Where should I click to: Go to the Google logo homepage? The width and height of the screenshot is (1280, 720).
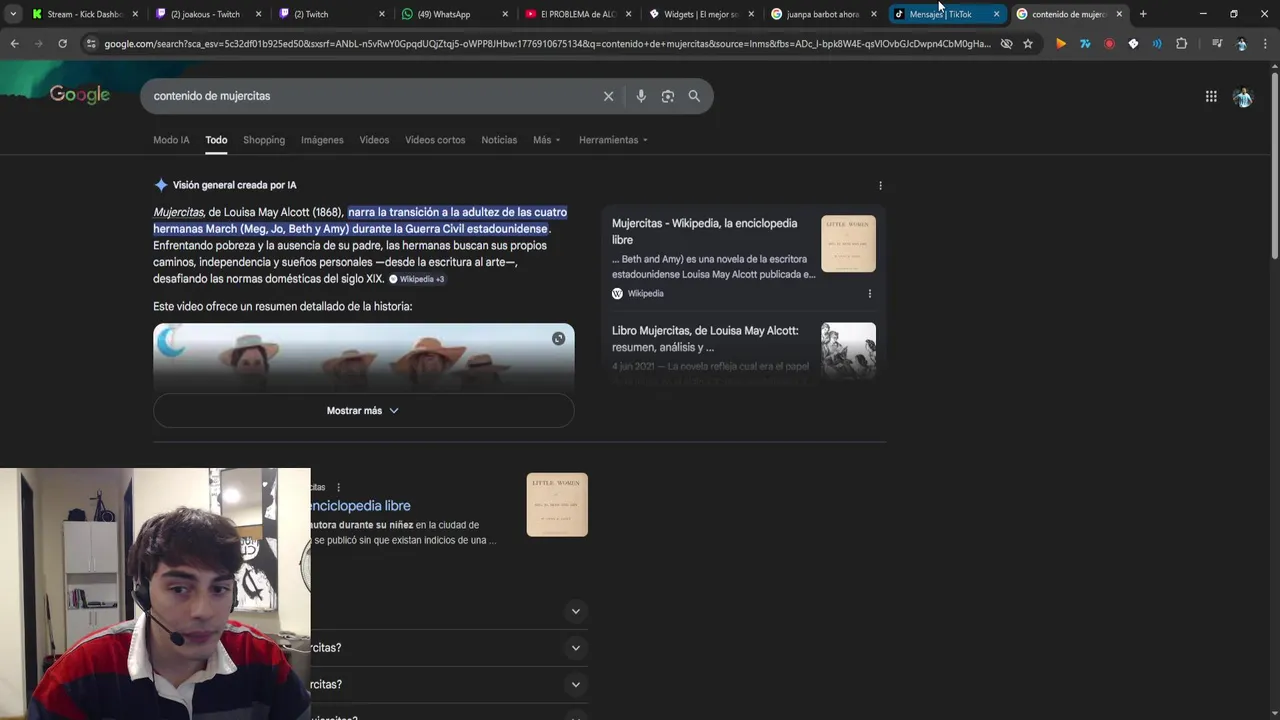(80, 95)
